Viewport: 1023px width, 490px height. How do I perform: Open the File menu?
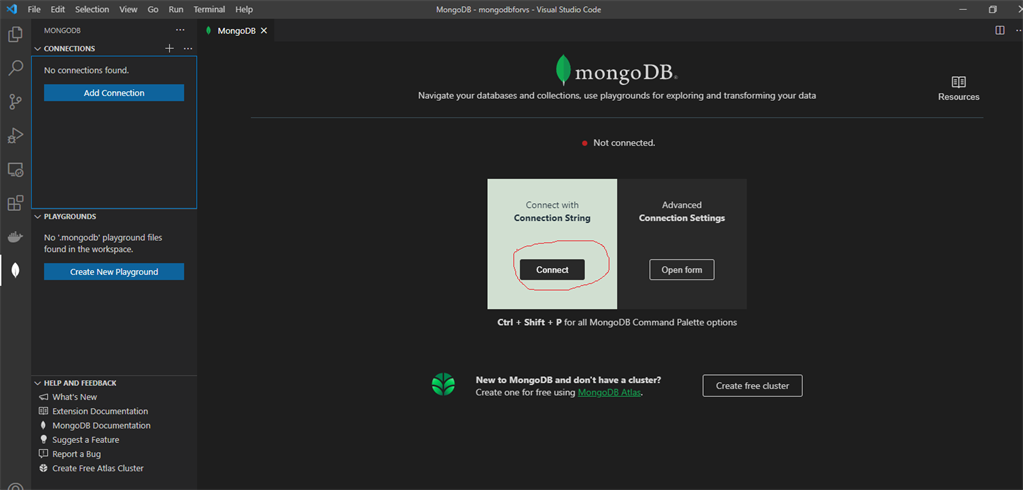(34, 10)
